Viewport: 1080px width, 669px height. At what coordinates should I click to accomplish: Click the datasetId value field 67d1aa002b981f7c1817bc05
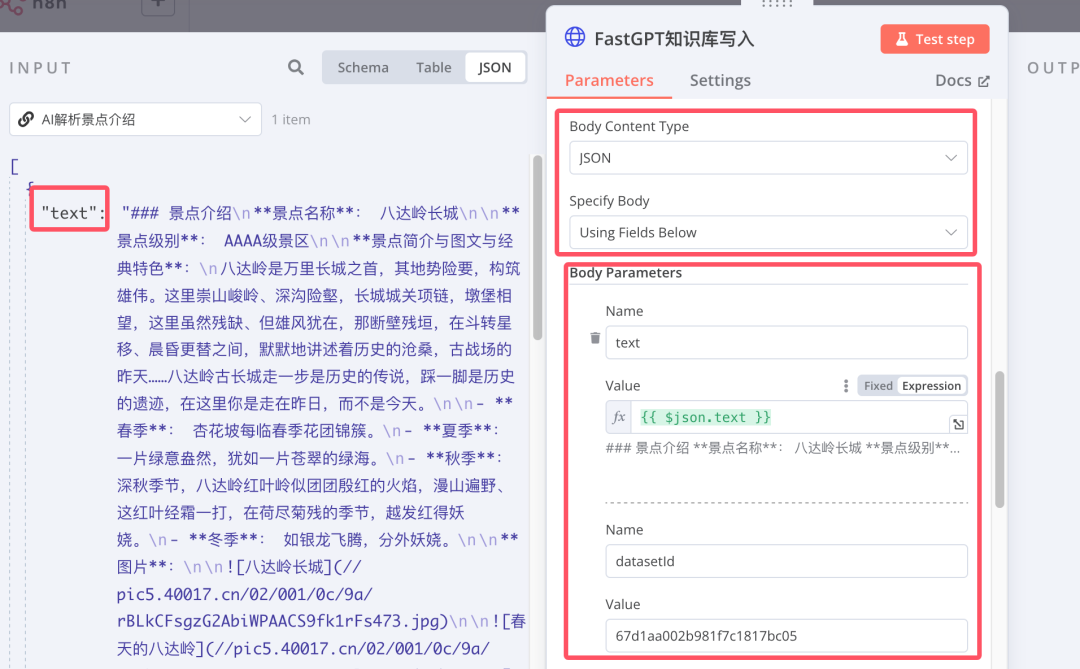coord(787,635)
